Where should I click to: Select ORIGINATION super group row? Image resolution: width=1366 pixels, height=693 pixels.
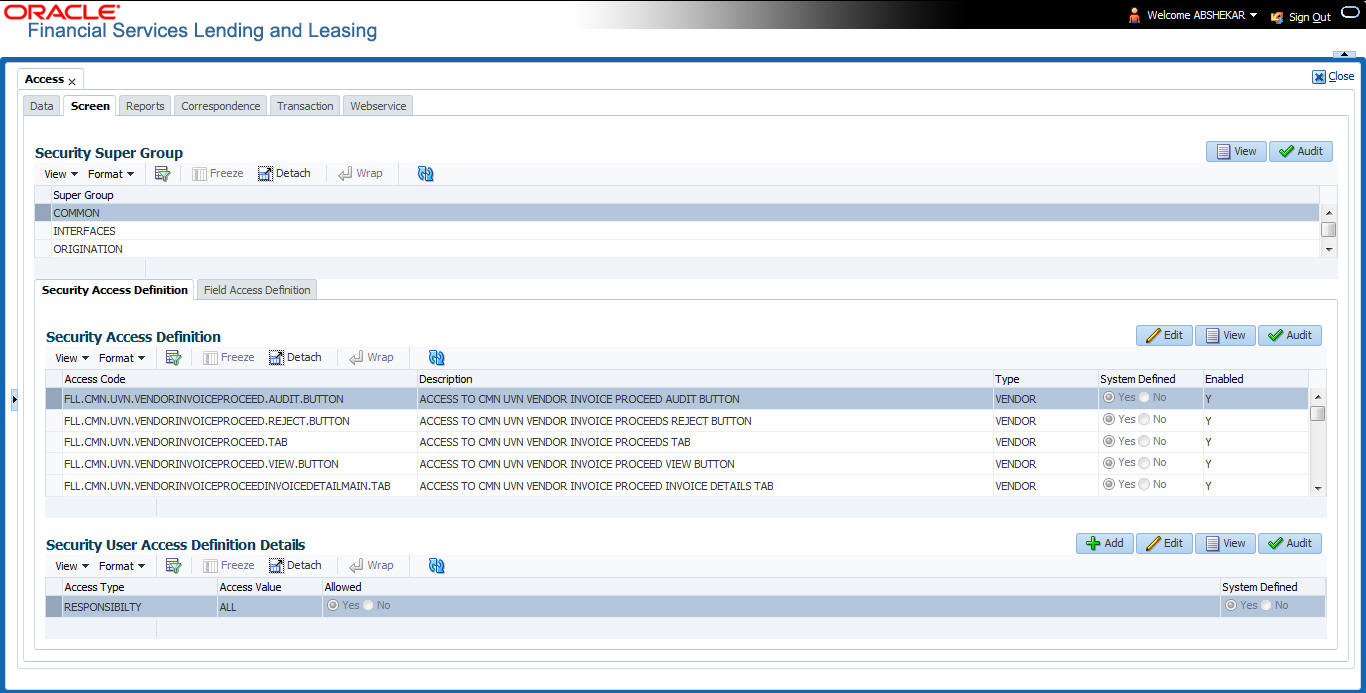point(677,249)
